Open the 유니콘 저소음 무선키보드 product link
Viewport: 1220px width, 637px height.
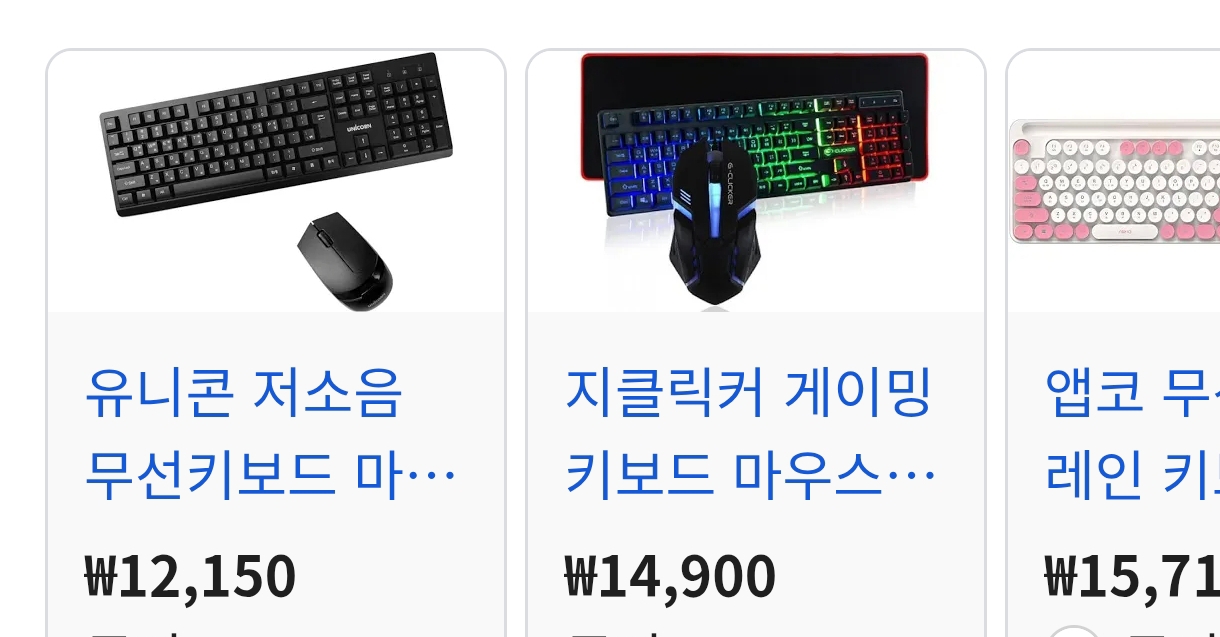[270, 434]
